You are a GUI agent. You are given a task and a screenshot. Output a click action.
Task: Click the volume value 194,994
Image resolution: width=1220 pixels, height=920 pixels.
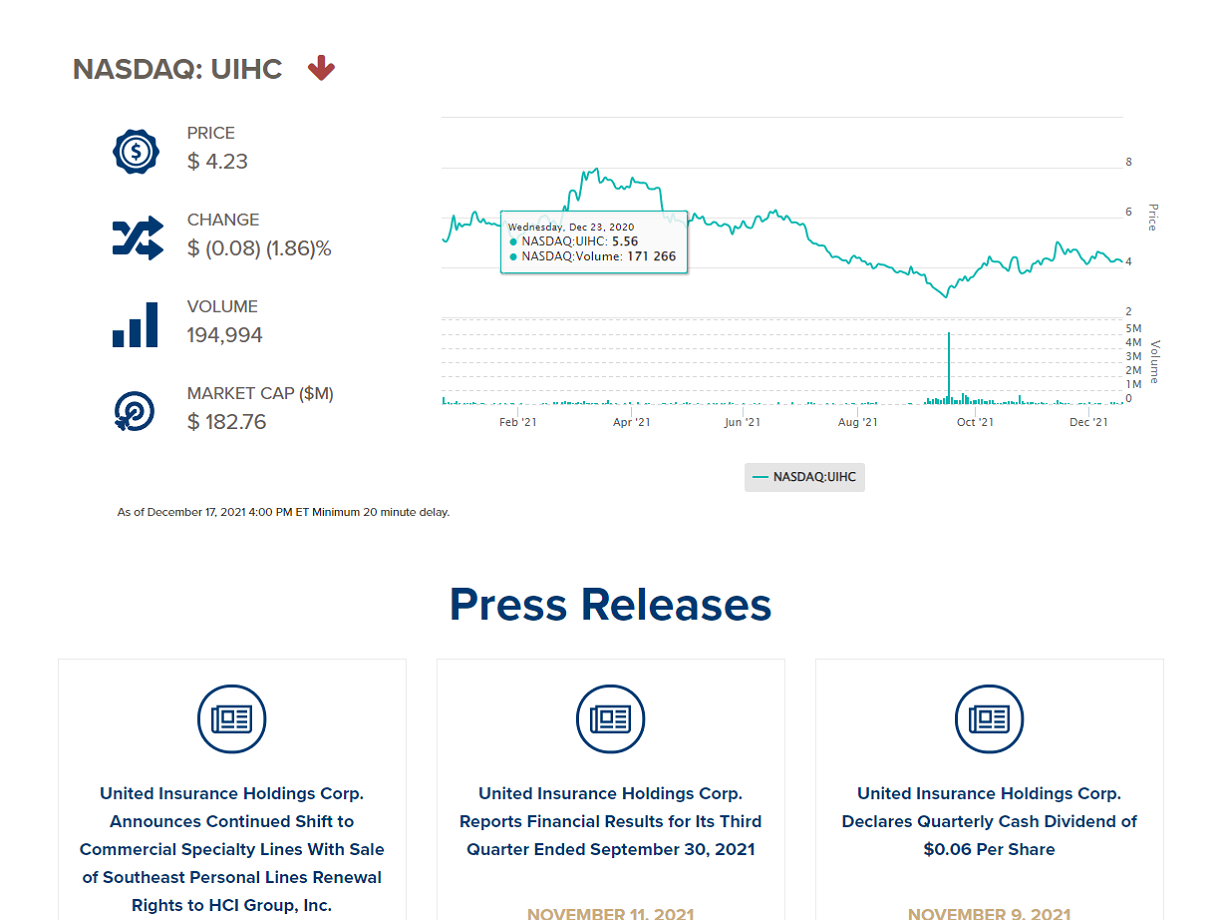click(225, 335)
